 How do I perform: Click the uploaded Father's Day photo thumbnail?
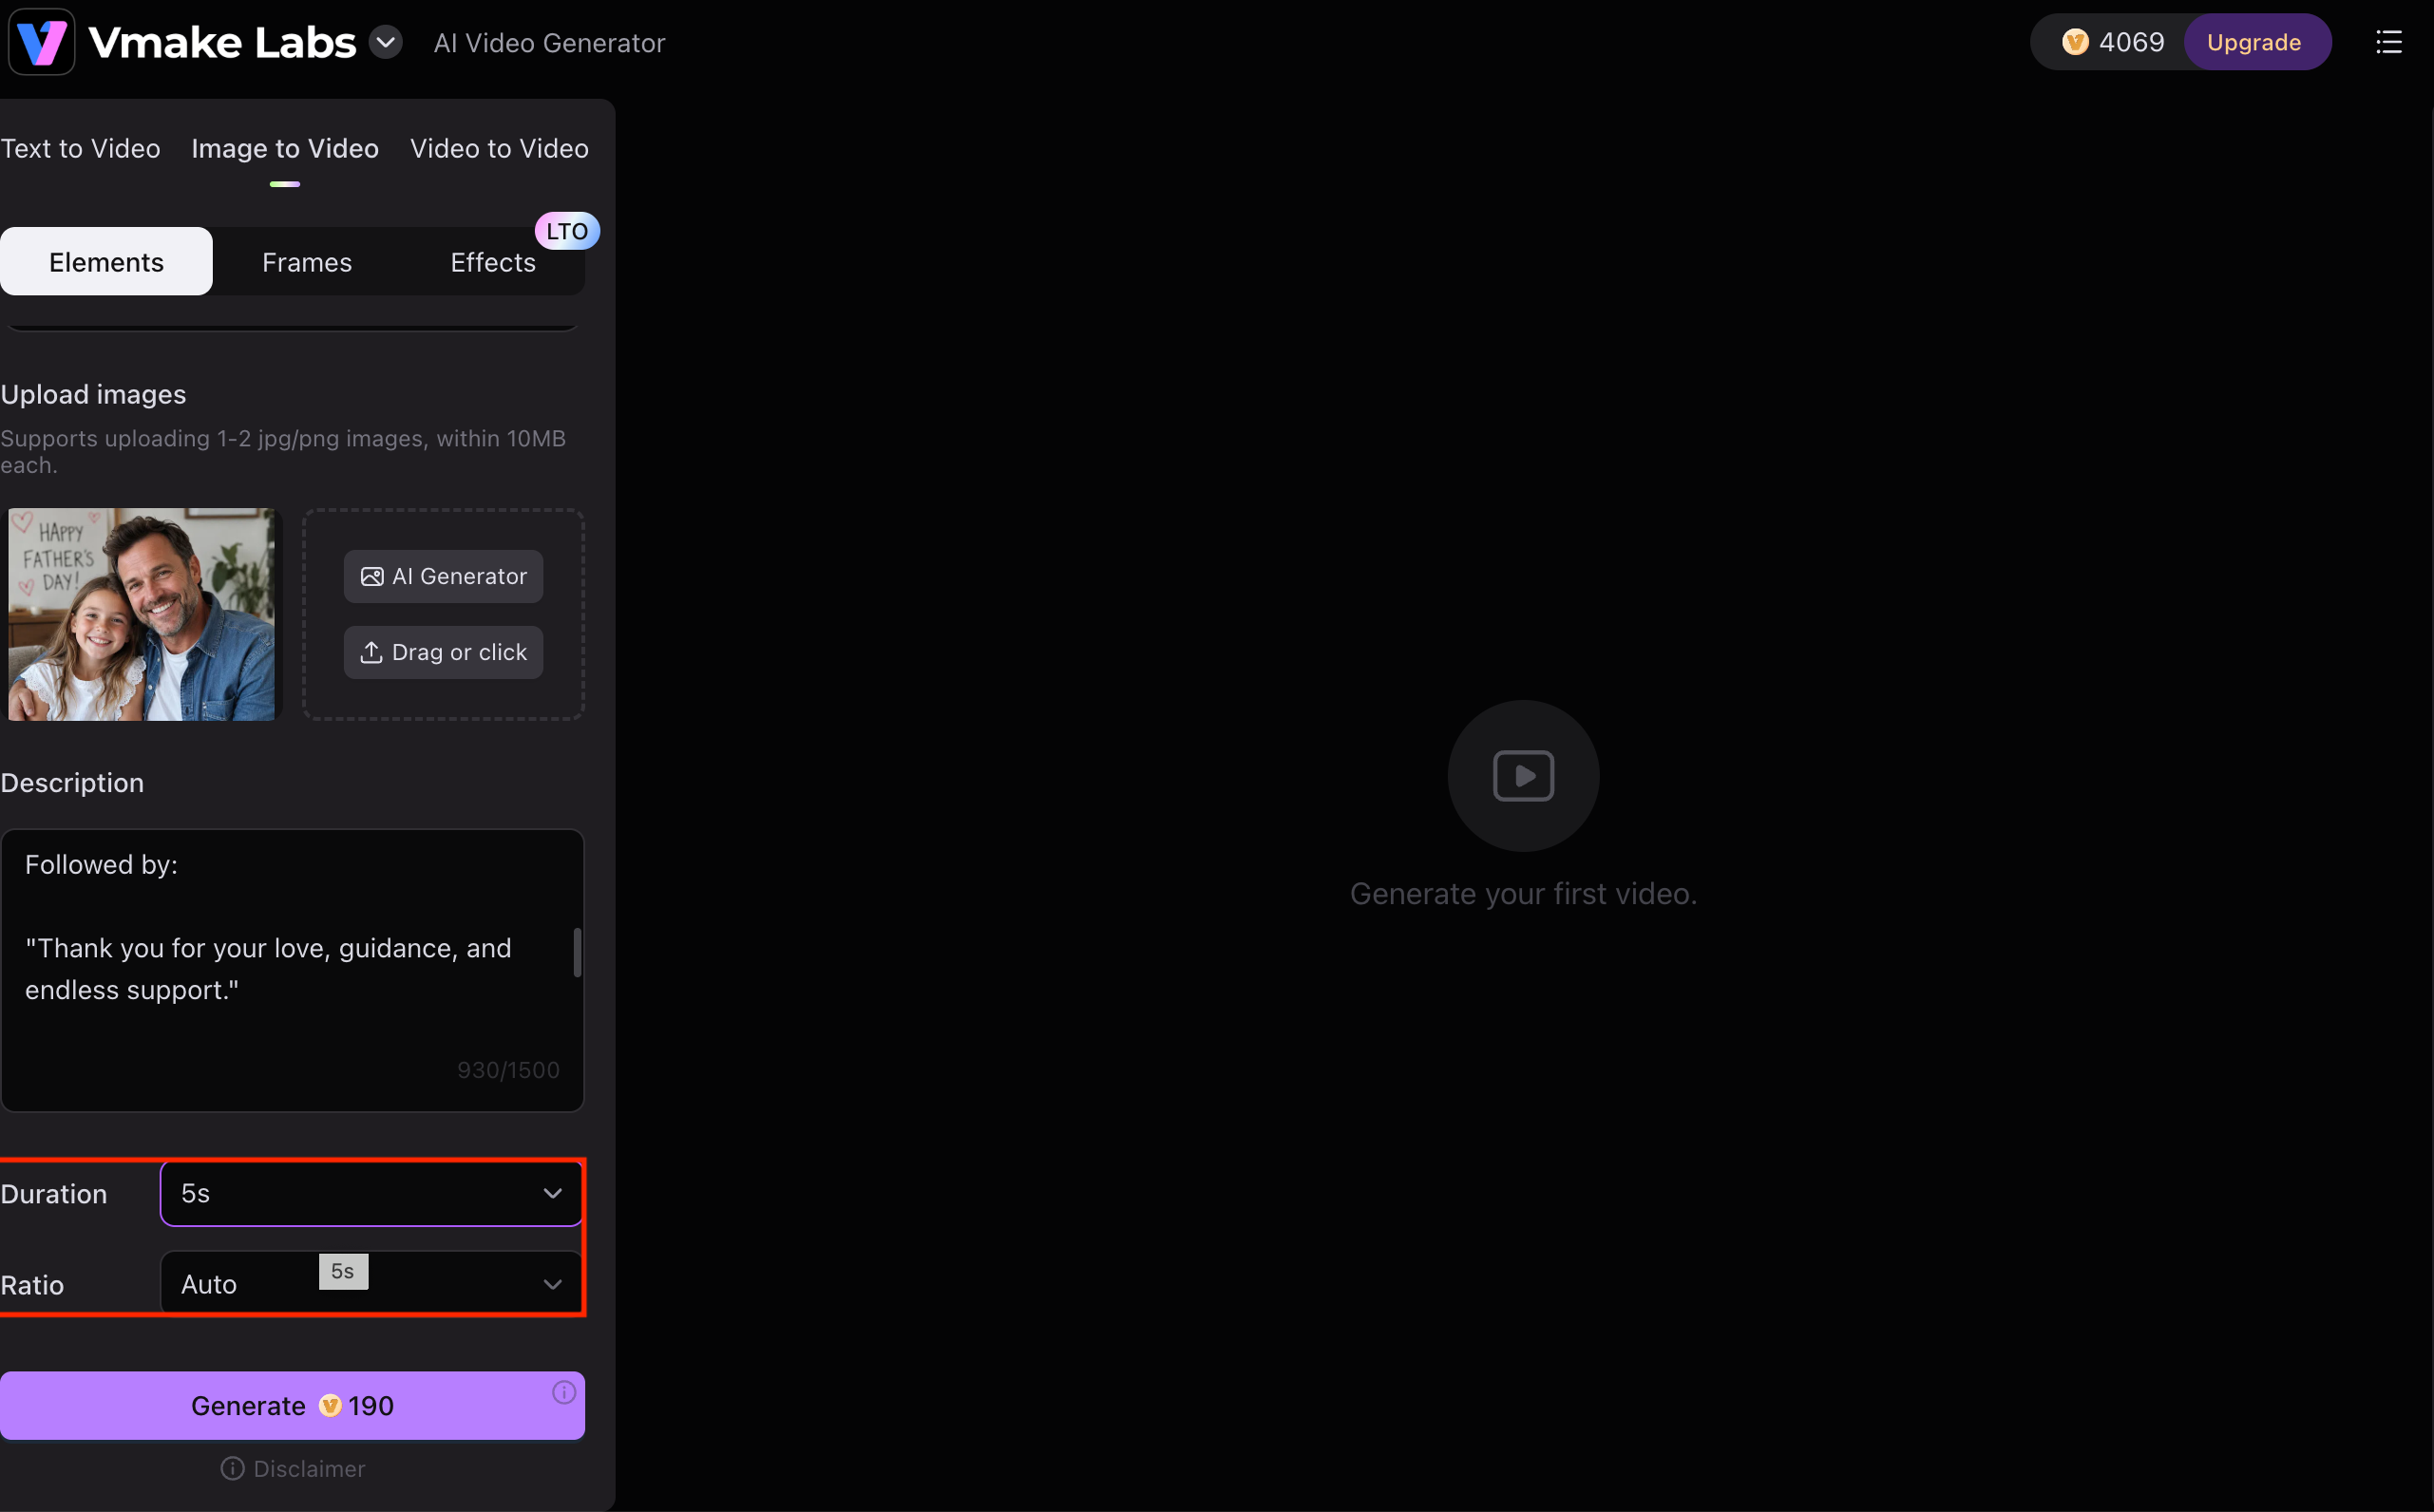[141, 615]
